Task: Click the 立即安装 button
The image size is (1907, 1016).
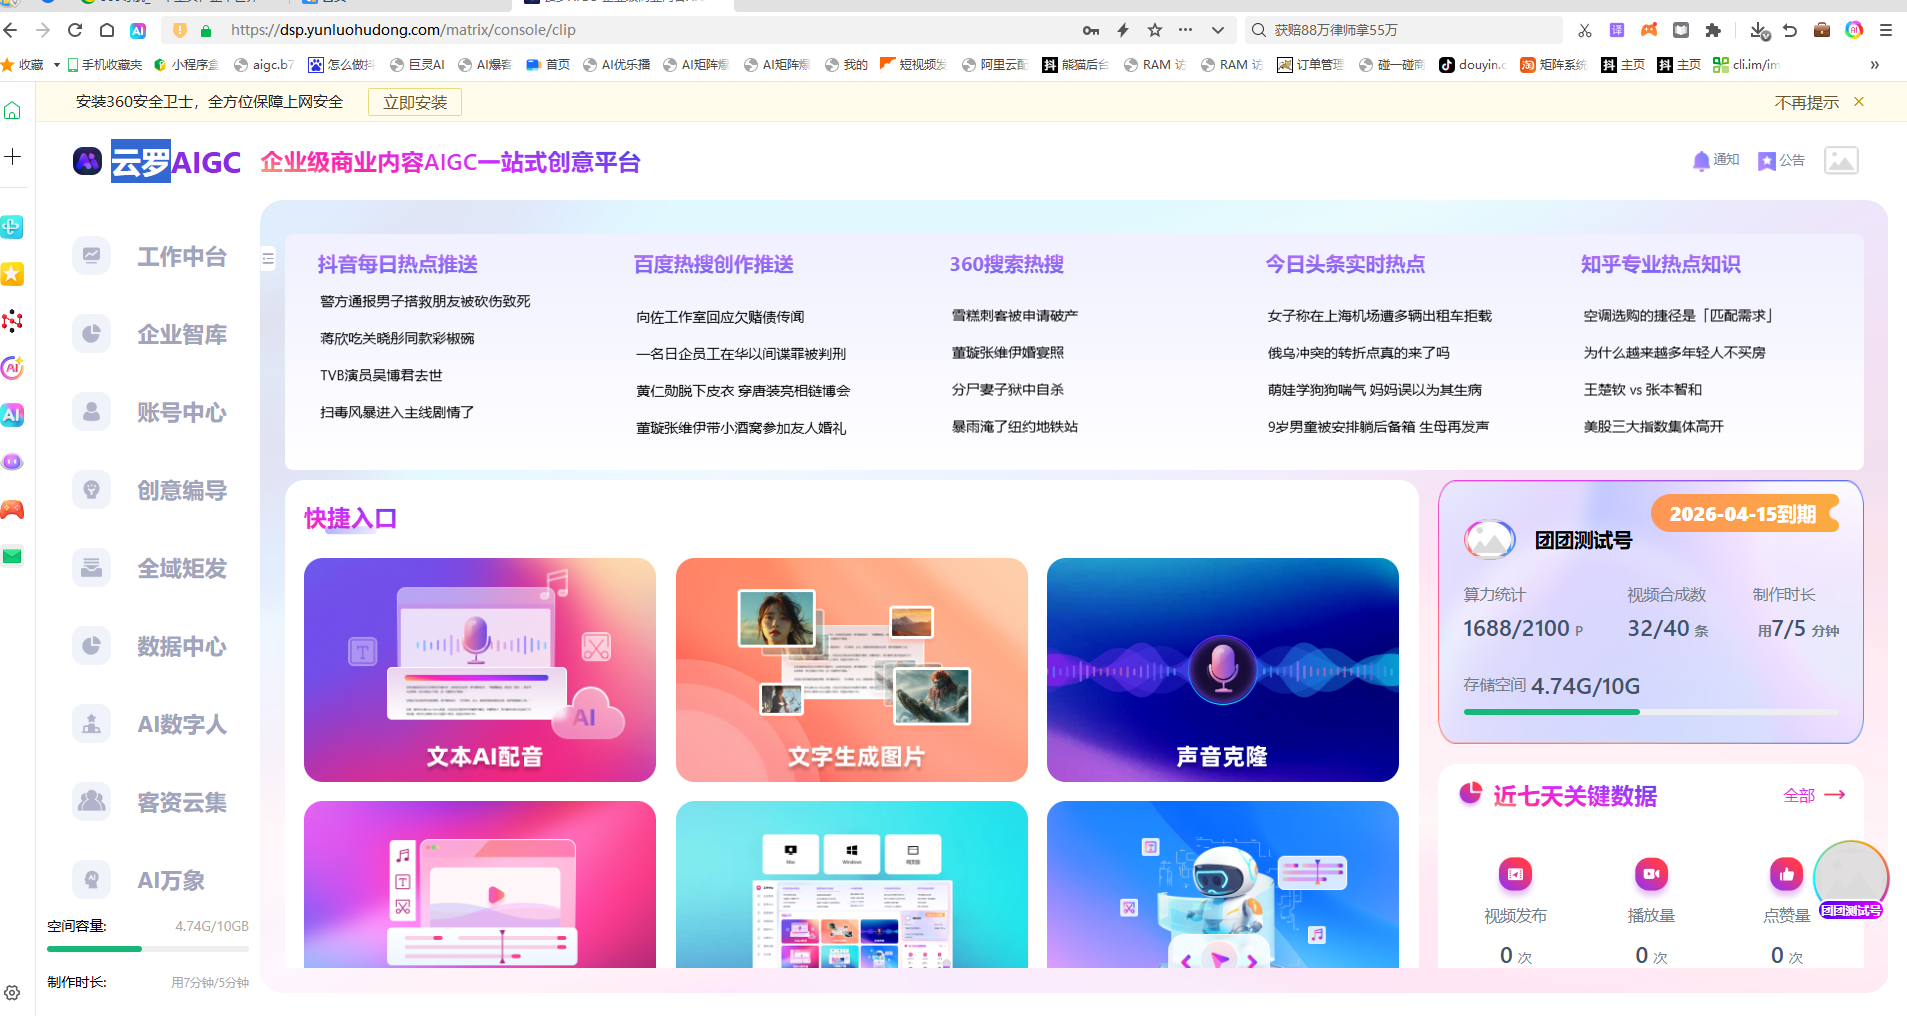Action: [x=415, y=103]
